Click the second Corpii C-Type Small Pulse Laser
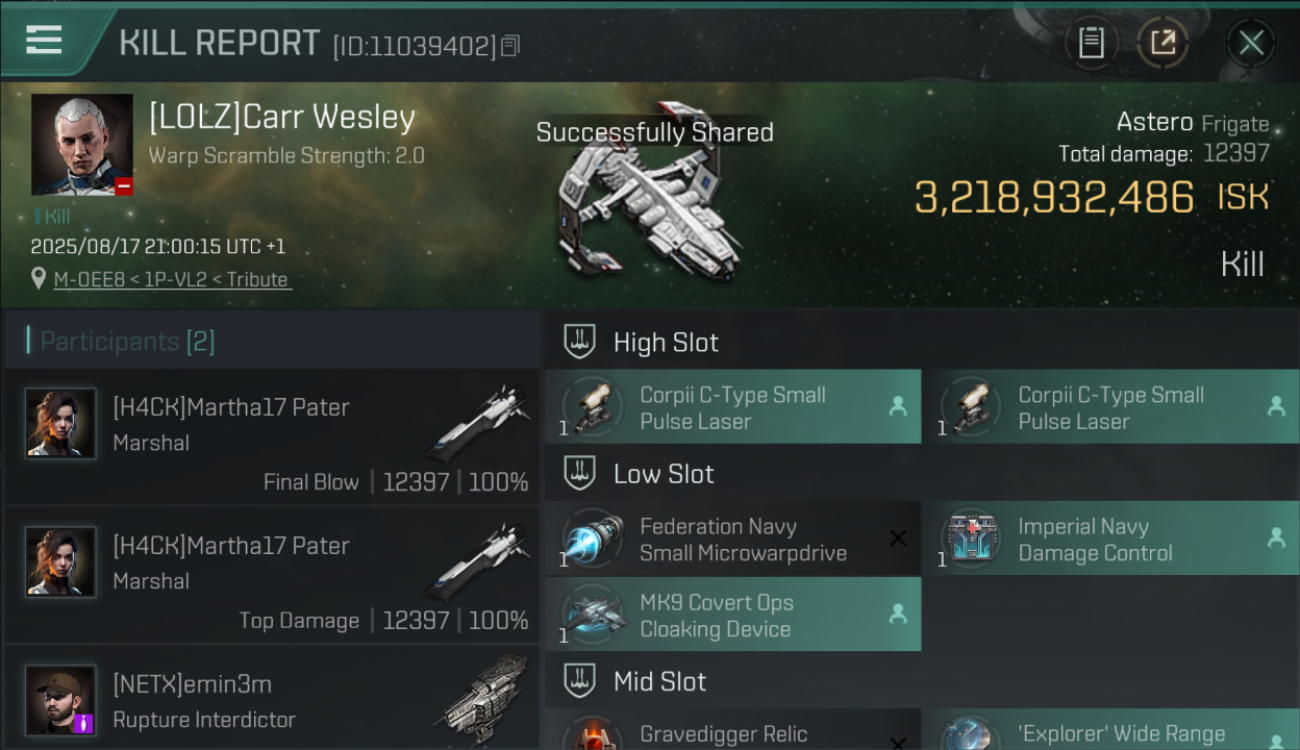 tap(1111, 408)
